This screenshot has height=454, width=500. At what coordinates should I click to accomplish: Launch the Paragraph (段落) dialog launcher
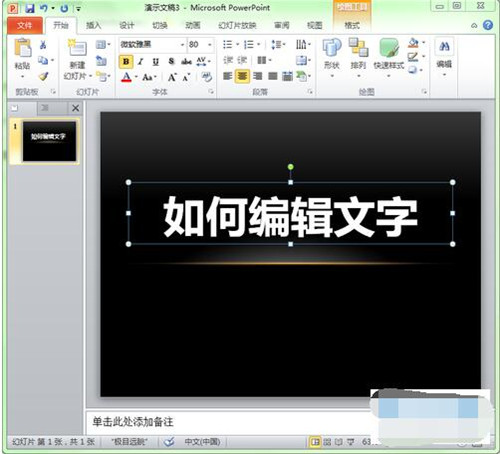[310, 92]
